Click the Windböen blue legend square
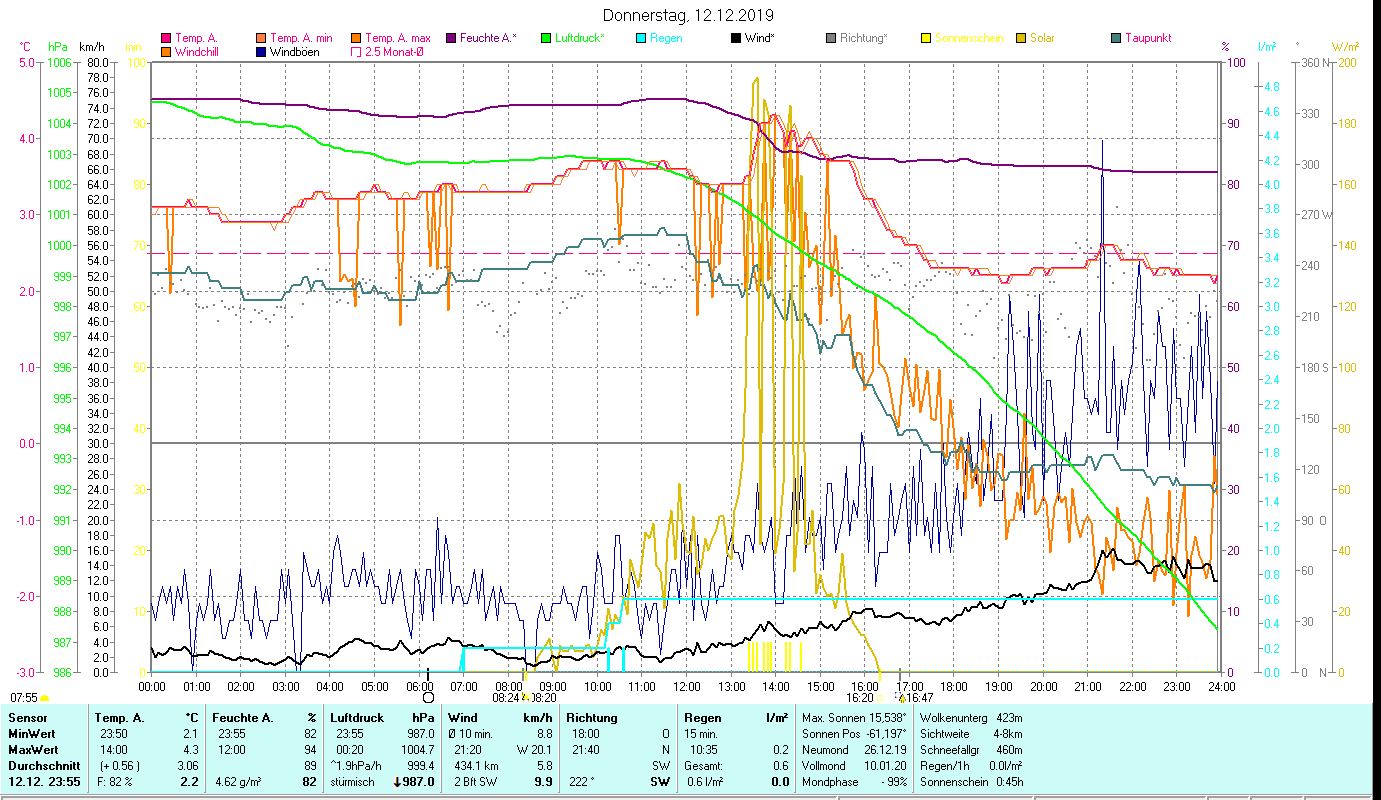1381x800 pixels. [x=261, y=52]
